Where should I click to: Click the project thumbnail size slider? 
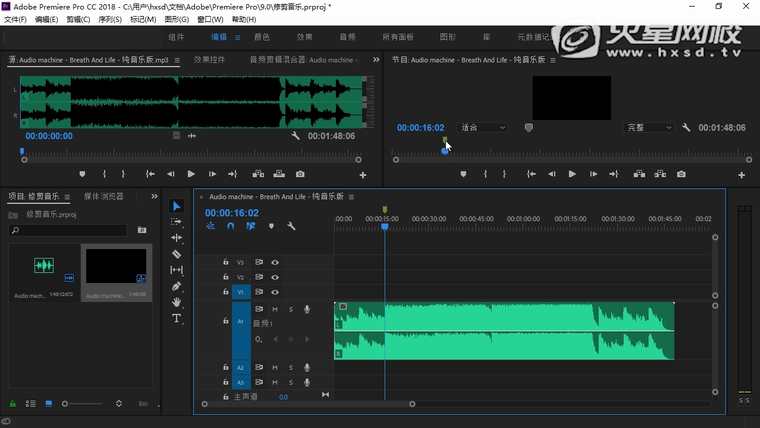pyautogui.click(x=66, y=404)
